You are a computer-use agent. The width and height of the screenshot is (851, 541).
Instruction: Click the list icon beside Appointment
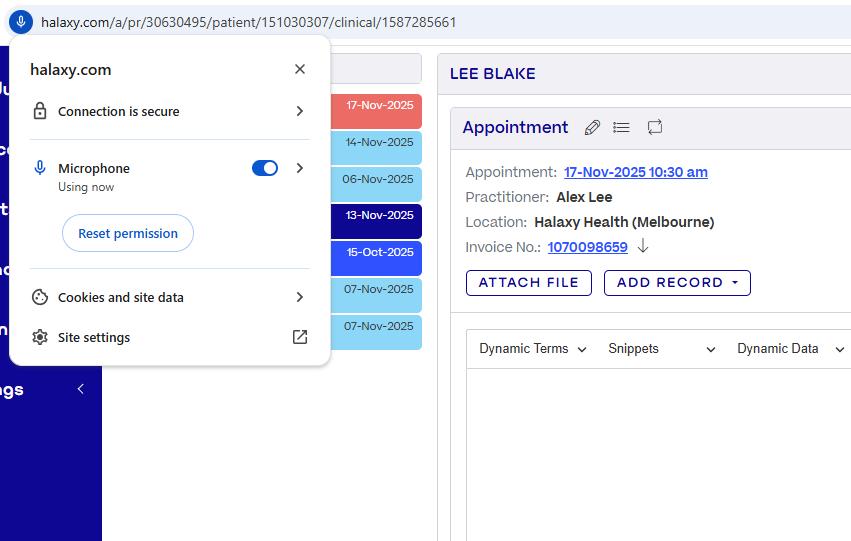(x=621, y=128)
